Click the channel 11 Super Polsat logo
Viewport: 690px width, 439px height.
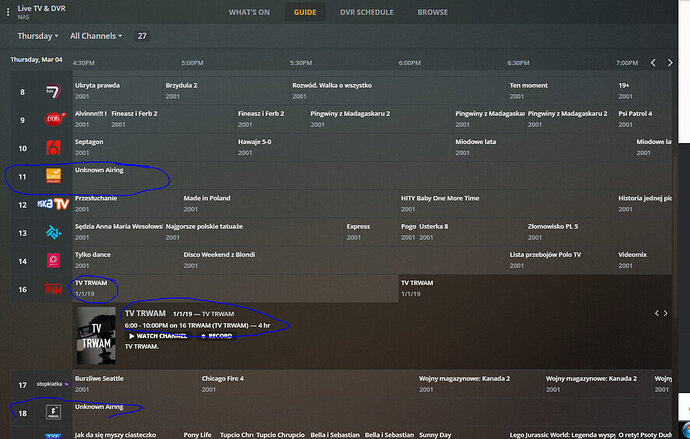53,176
